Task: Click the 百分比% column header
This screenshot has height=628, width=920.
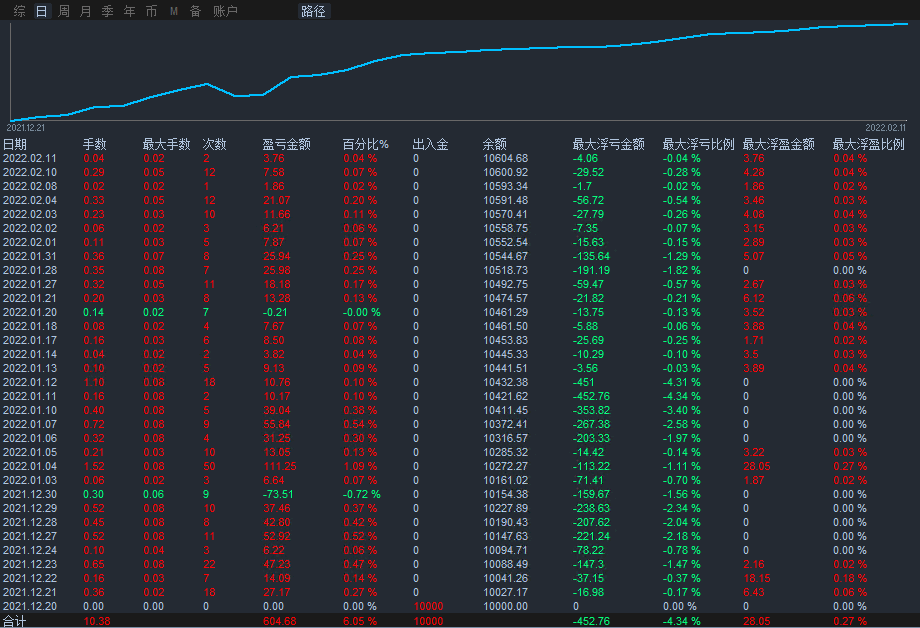Action: (x=365, y=144)
